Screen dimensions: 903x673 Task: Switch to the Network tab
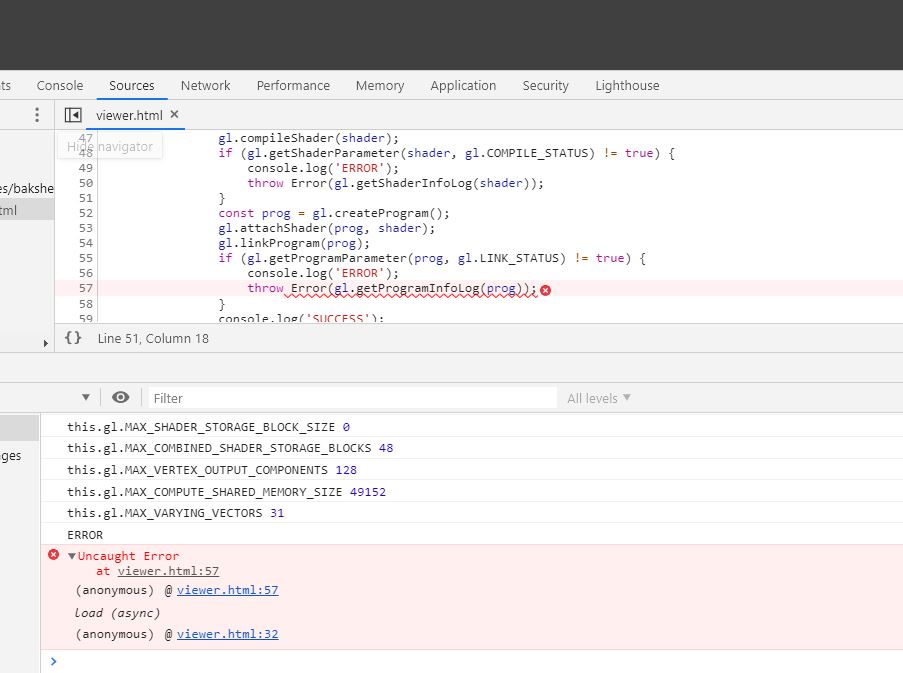(205, 86)
